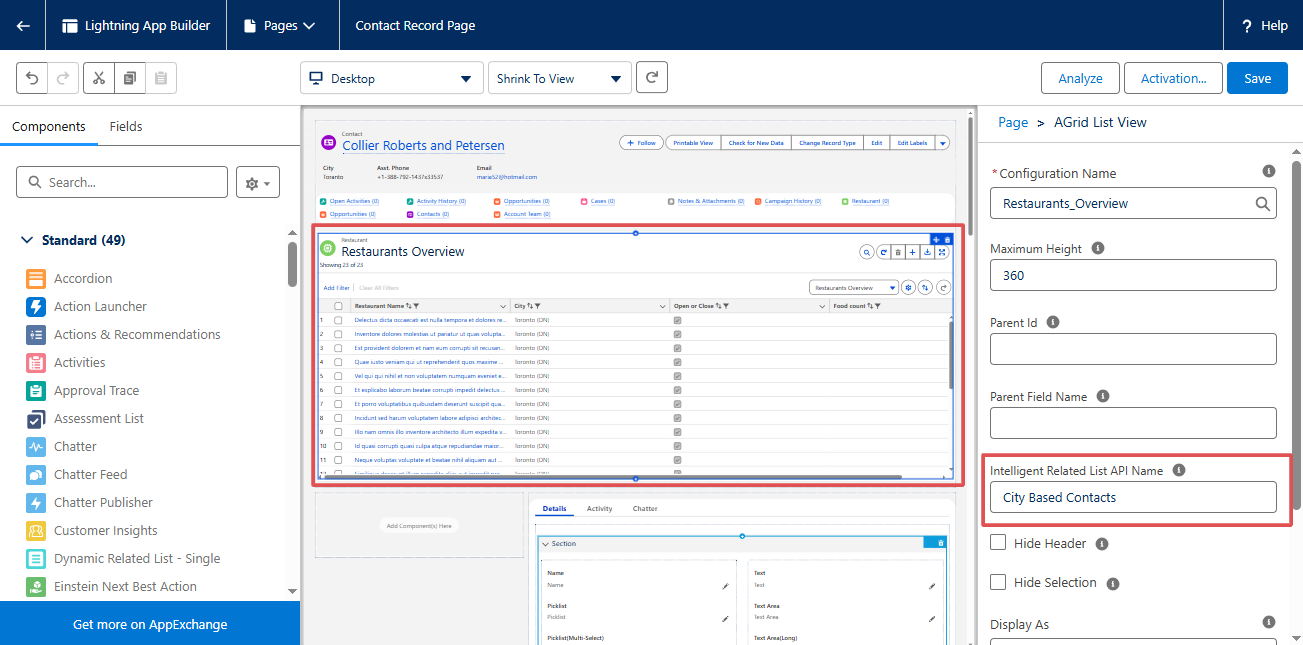Click the Action Launcher component icon
The image size is (1303, 645).
(36, 307)
